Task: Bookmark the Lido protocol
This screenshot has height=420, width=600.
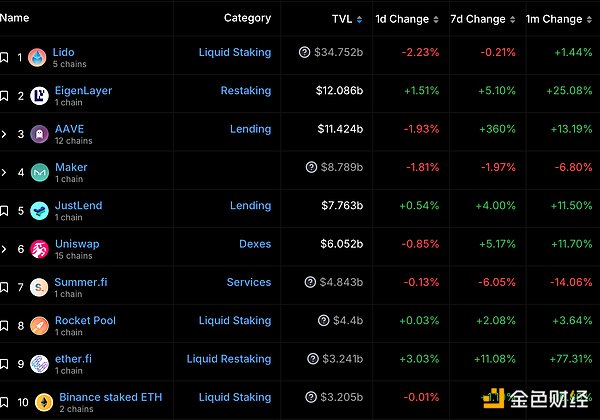Action: 5,58
